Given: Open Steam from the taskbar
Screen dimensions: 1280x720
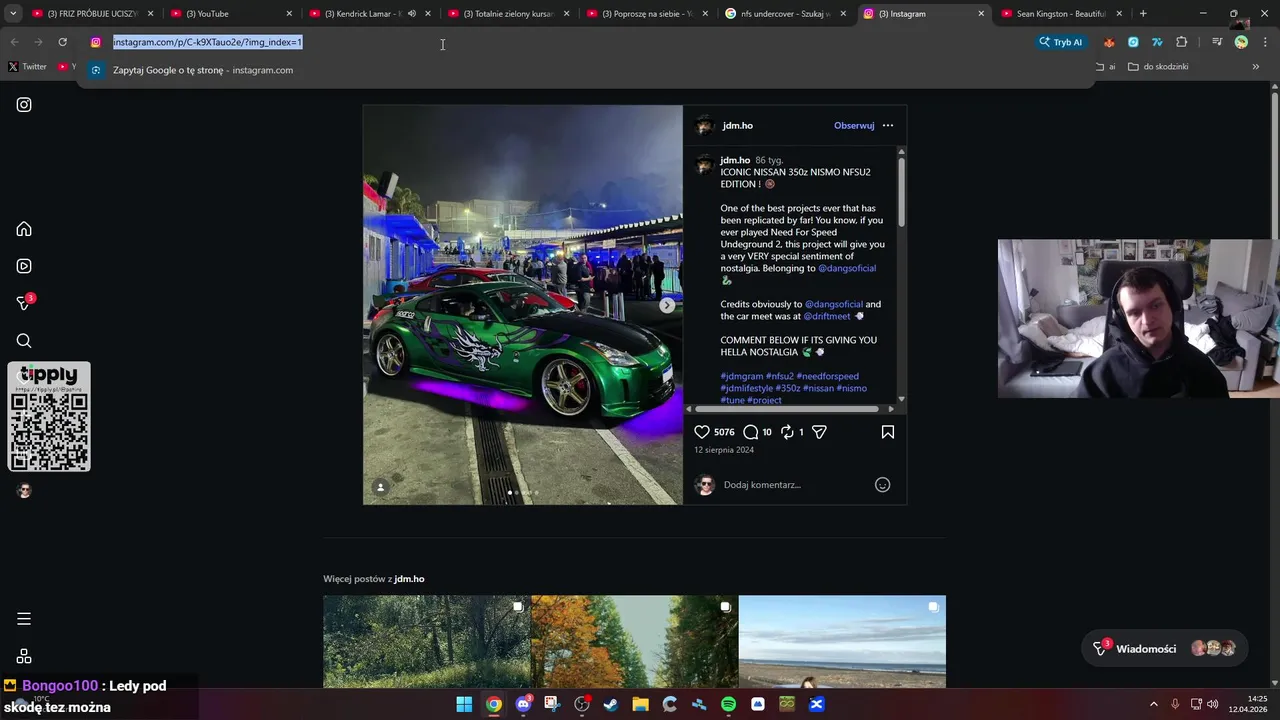Looking at the screenshot, I should point(611,704).
